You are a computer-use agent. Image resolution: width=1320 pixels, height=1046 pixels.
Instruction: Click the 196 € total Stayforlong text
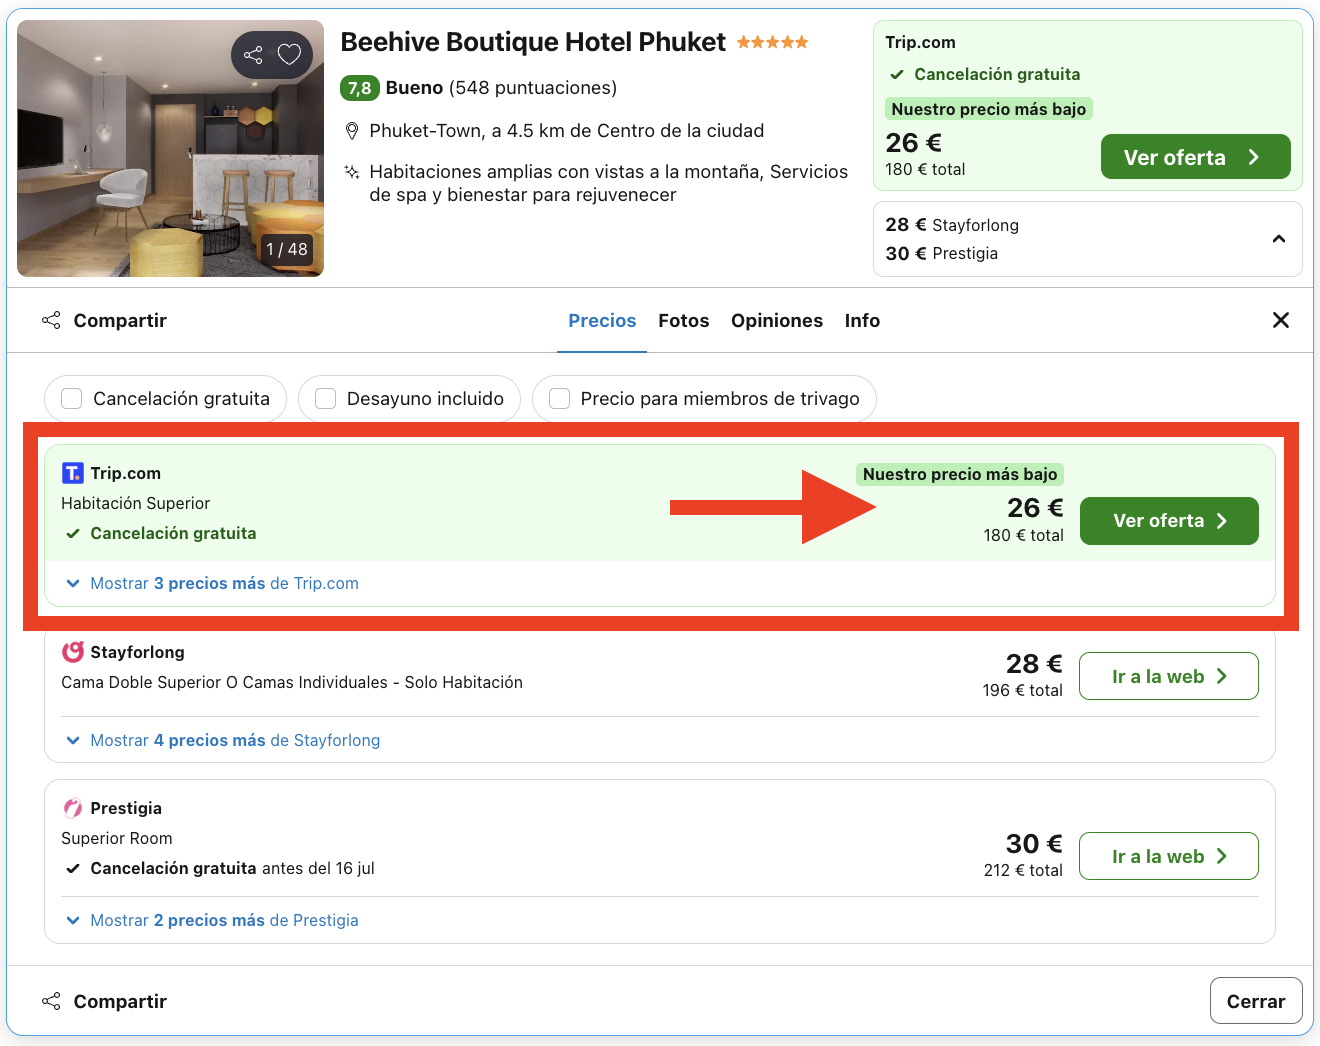pos(1023,690)
